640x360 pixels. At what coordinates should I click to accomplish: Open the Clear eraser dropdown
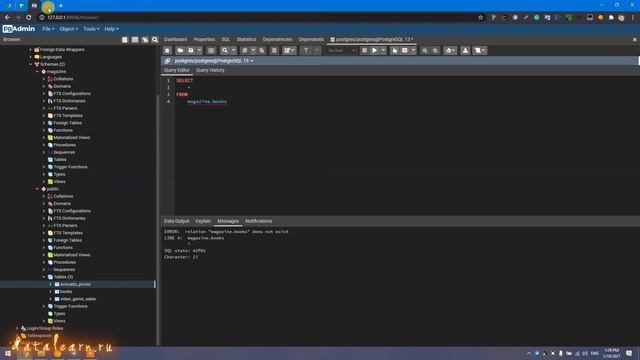pyautogui.click(x=450, y=51)
